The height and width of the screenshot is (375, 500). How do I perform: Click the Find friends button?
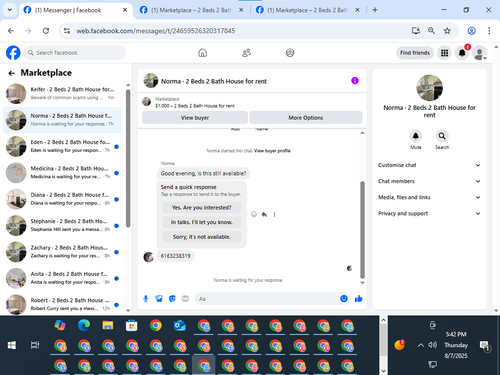(415, 53)
